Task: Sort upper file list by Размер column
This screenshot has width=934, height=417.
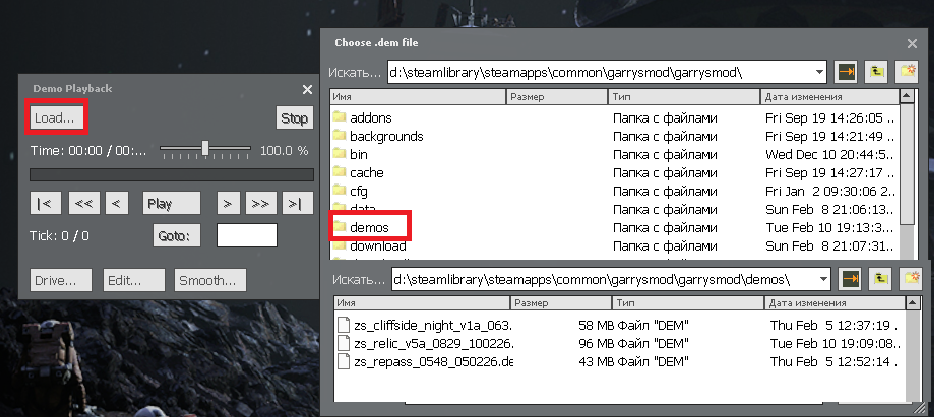Action: (x=555, y=97)
